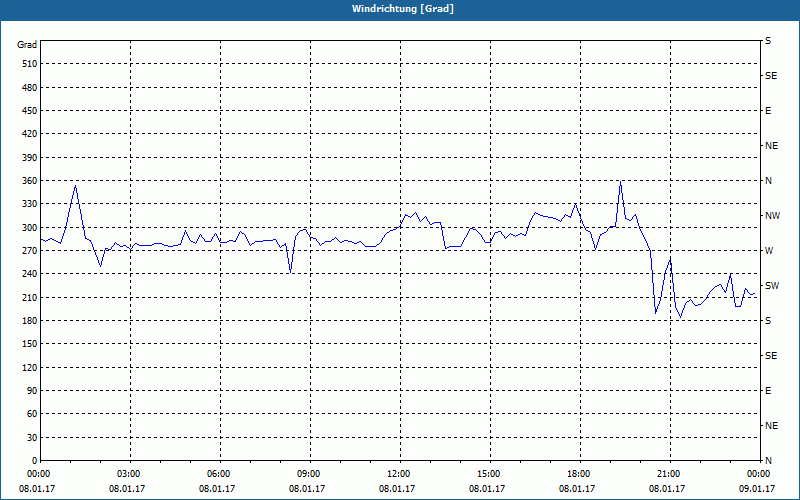Click the 09:00 time label
800x500 pixels.
point(308,474)
